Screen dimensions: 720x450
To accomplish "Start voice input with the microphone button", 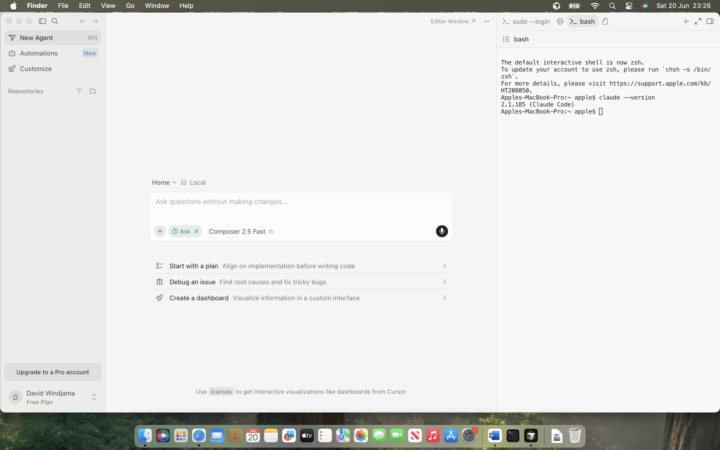I will coord(442,231).
